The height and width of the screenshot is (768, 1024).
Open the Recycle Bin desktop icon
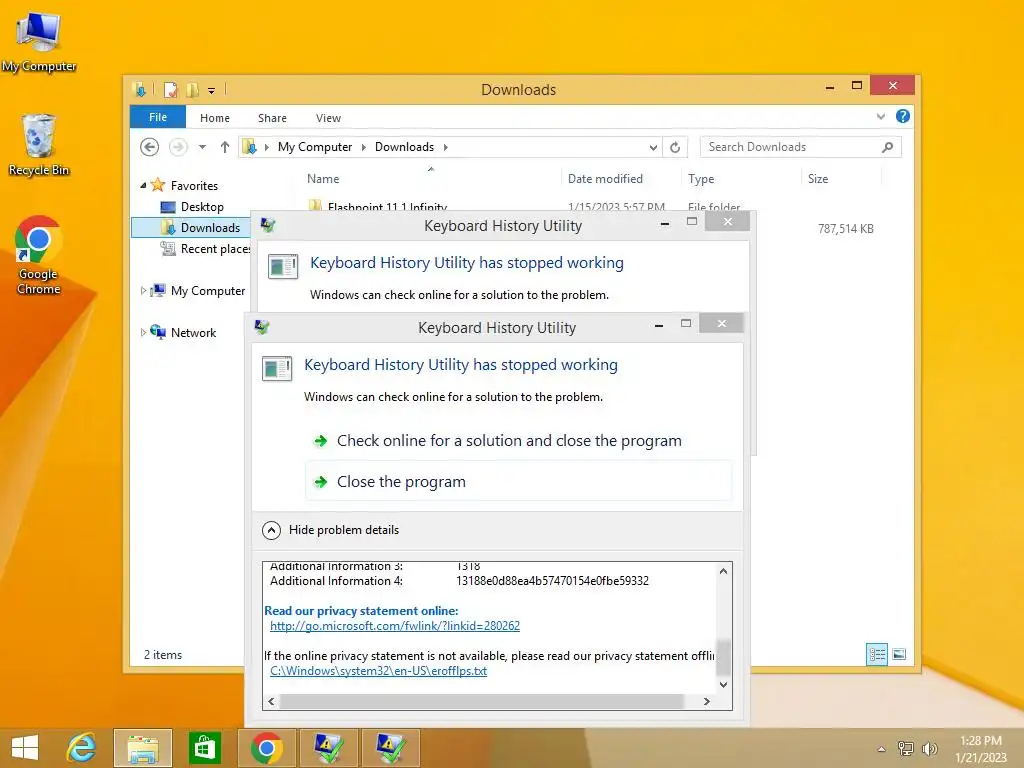tap(39, 144)
